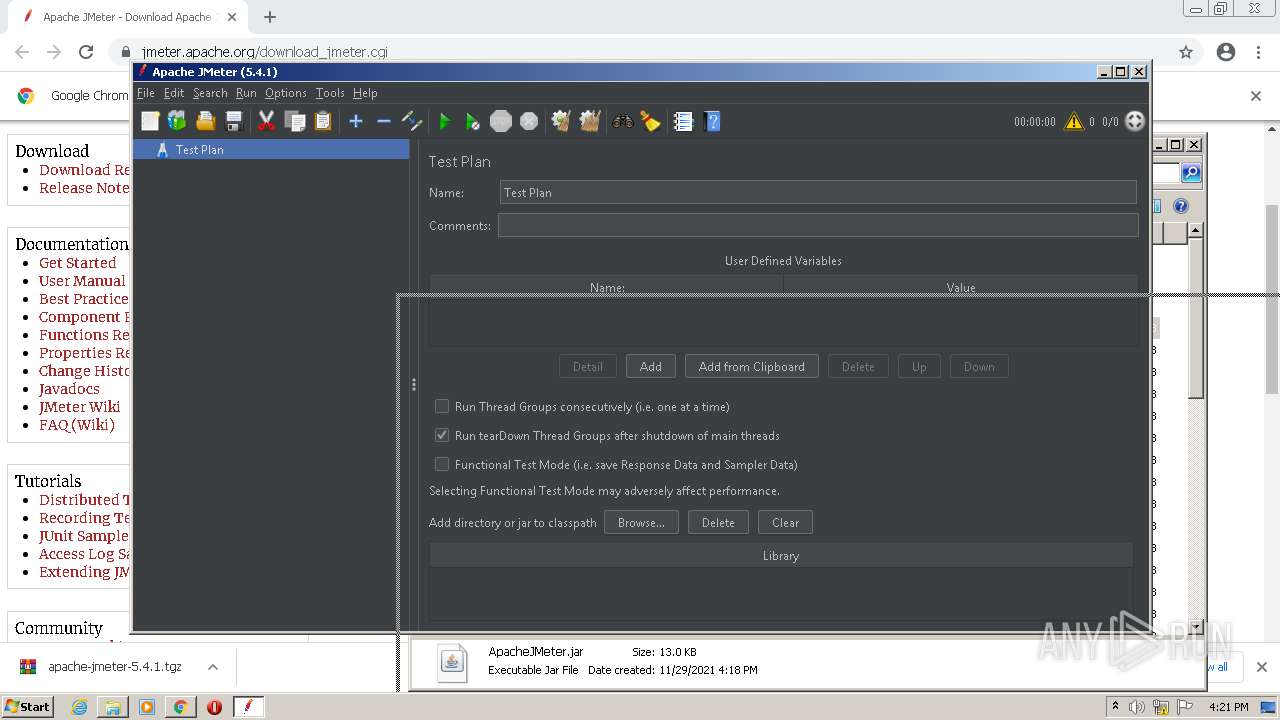Bookmark this page with the star icon
The width and height of the screenshot is (1280, 720).
pos(1186,52)
